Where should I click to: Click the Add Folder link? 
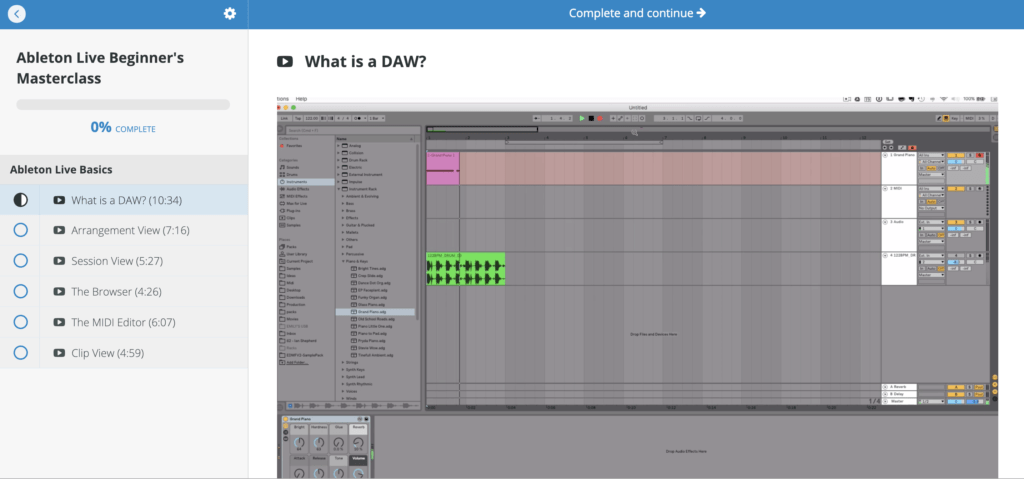297,362
